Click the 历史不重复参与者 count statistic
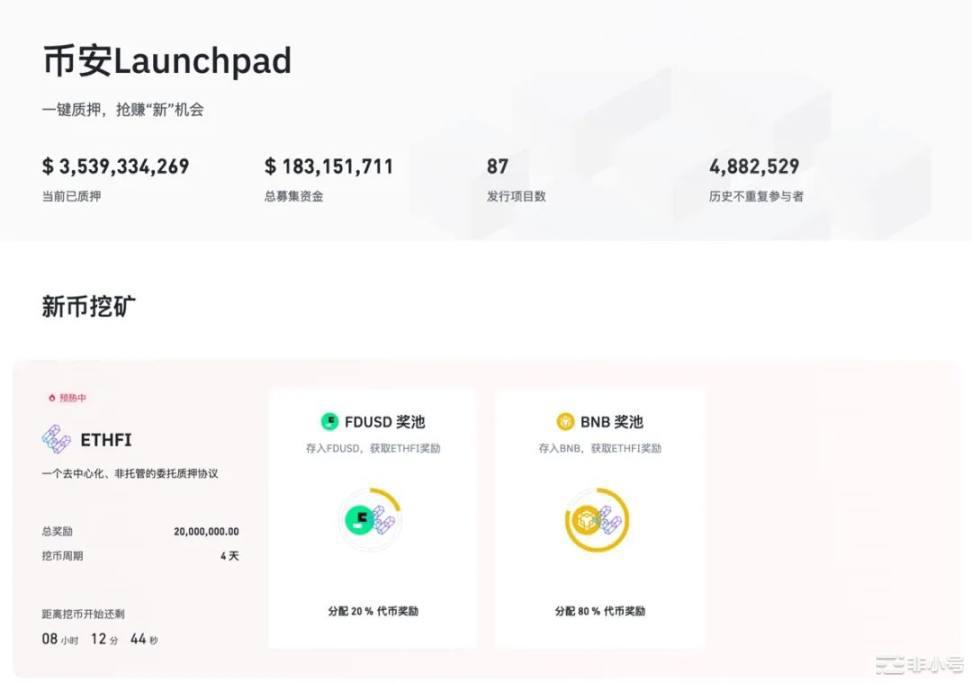 (754, 167)
